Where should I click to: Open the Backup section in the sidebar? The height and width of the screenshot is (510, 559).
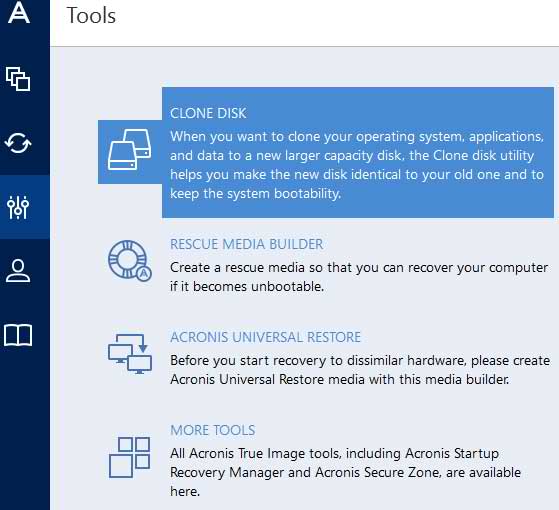[x=18, y=78]
